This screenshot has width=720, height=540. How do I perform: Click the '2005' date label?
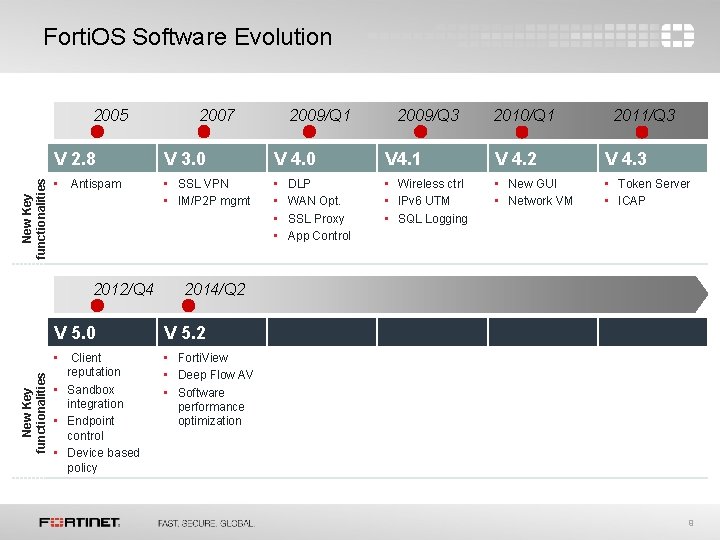tap(111, 115)
